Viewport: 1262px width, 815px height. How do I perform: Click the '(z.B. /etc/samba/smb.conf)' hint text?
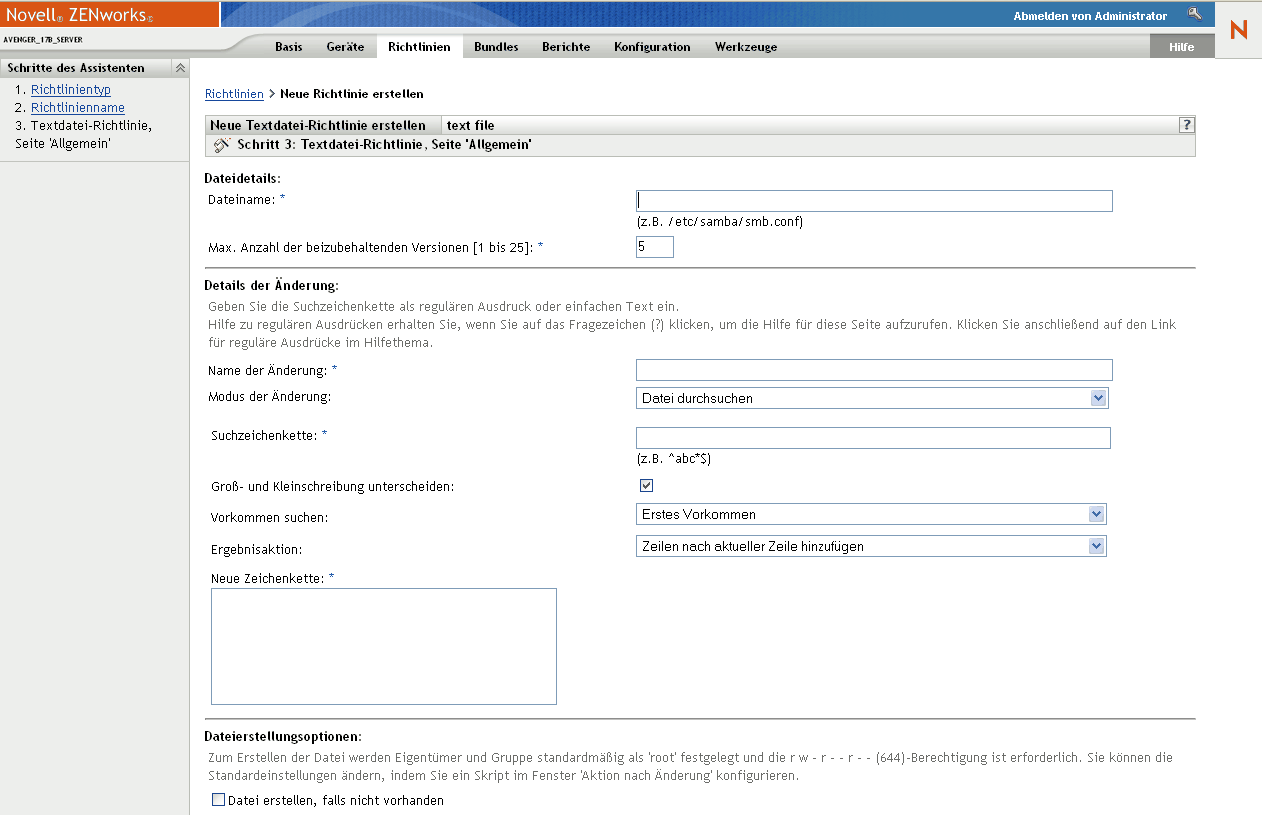pos(720,222)
